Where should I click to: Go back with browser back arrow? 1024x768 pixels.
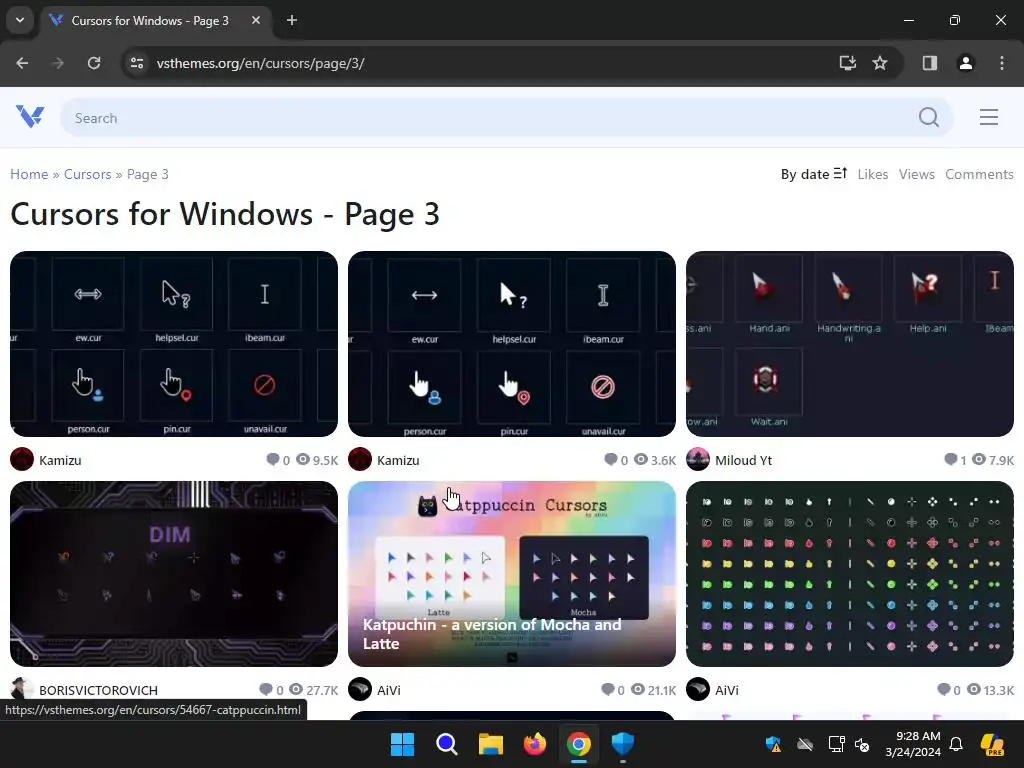click(x=22, y=63)
